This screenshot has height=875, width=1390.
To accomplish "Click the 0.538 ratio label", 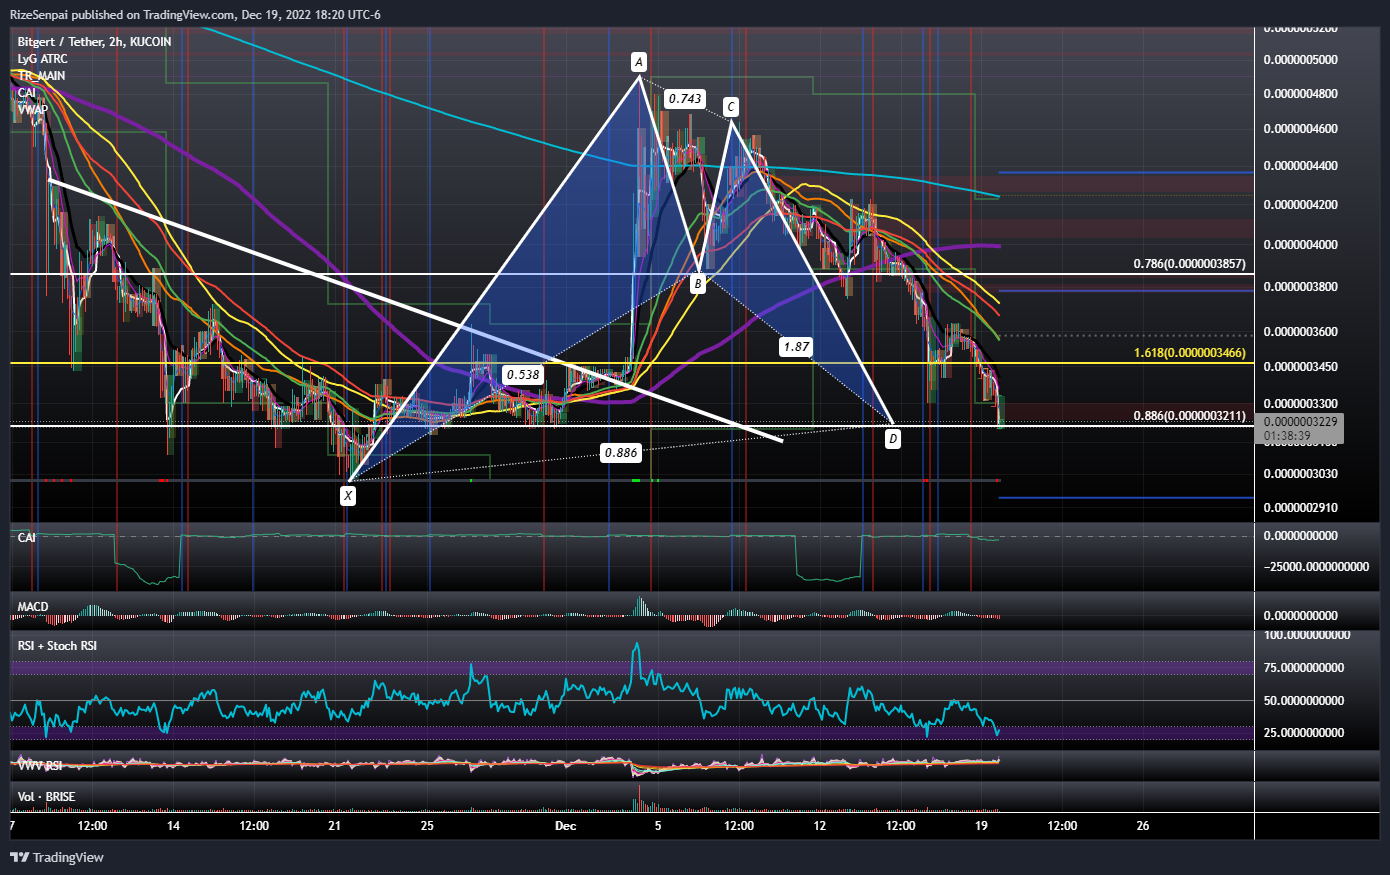I will [x=523, y=375].
